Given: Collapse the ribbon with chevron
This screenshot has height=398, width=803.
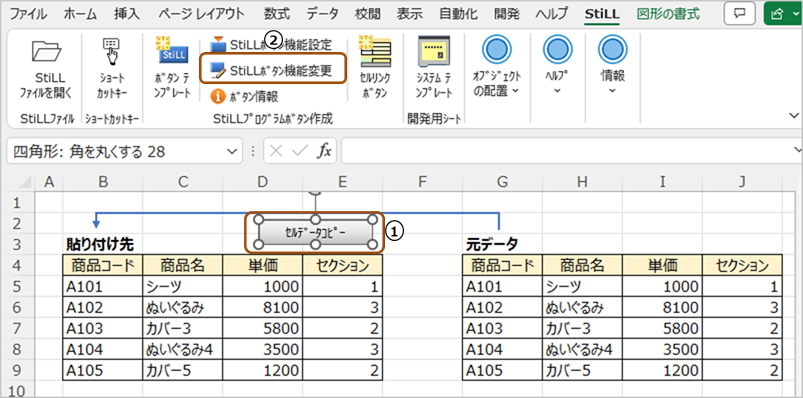Looking at the screenshot, I should tap(794, 115).
